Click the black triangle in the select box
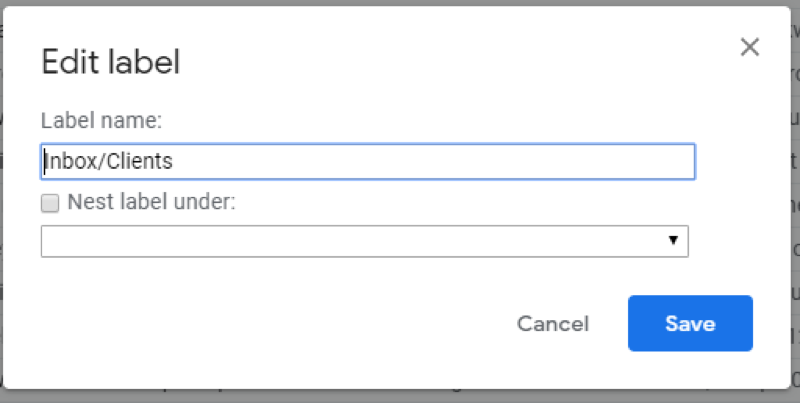The height and width of the screenshot is (403, 800). point(673,241)
